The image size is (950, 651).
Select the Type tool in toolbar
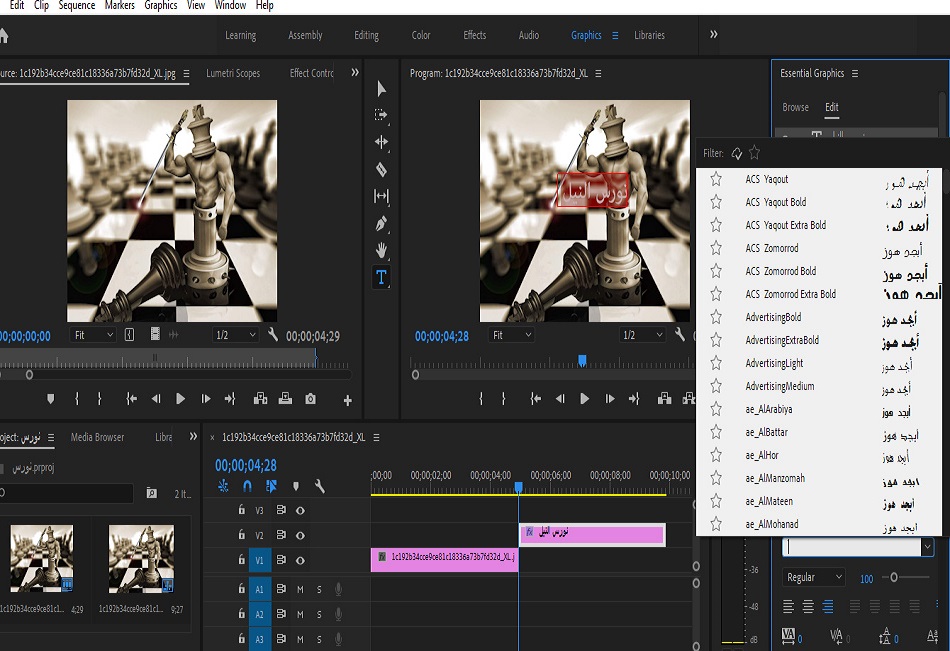pos(381,277)
